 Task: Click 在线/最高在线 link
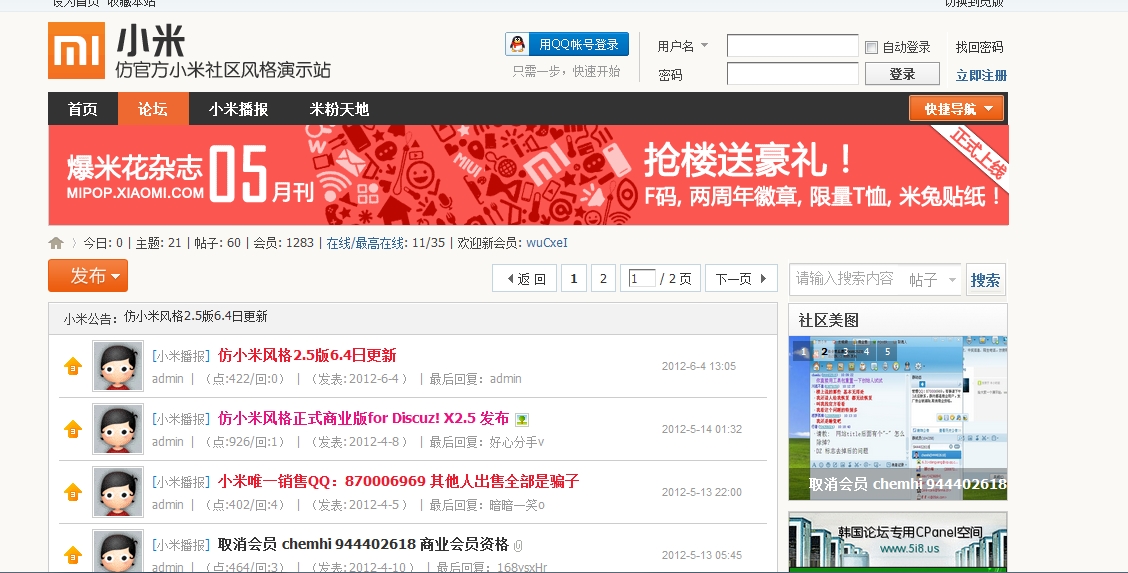(x=367, y=243)
